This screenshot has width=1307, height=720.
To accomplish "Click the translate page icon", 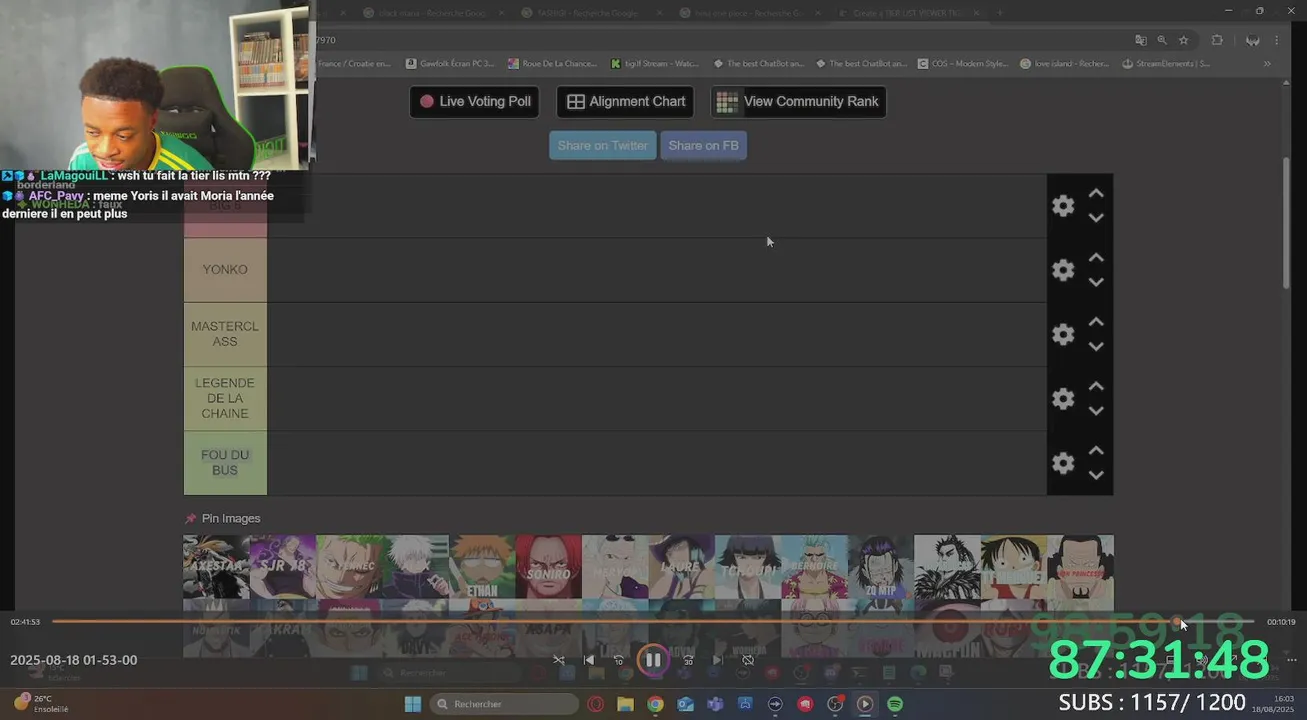I will [x=1140, y=40].
